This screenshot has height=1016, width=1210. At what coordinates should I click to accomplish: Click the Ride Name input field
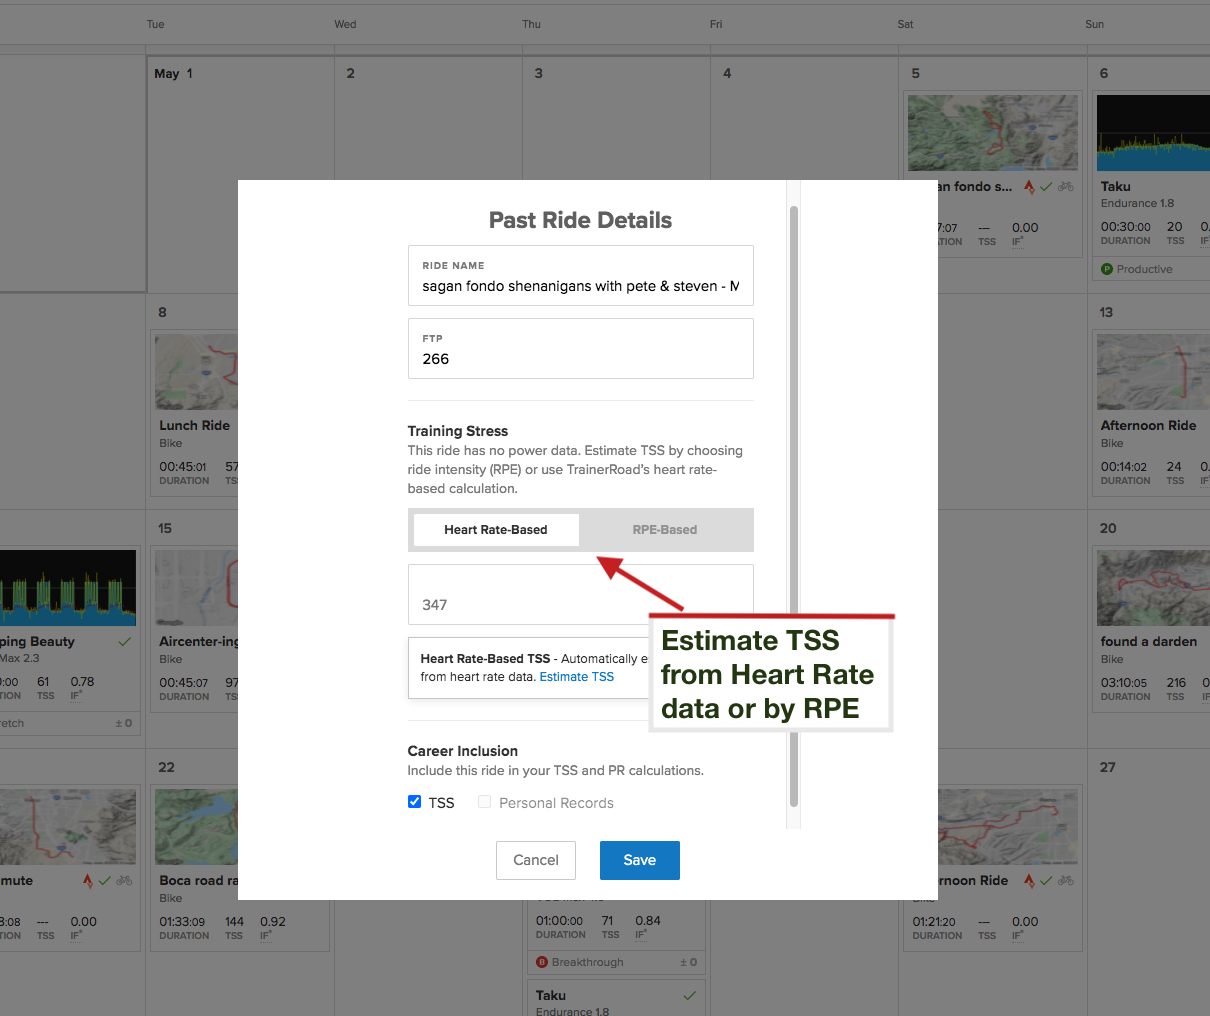point(581,275)
